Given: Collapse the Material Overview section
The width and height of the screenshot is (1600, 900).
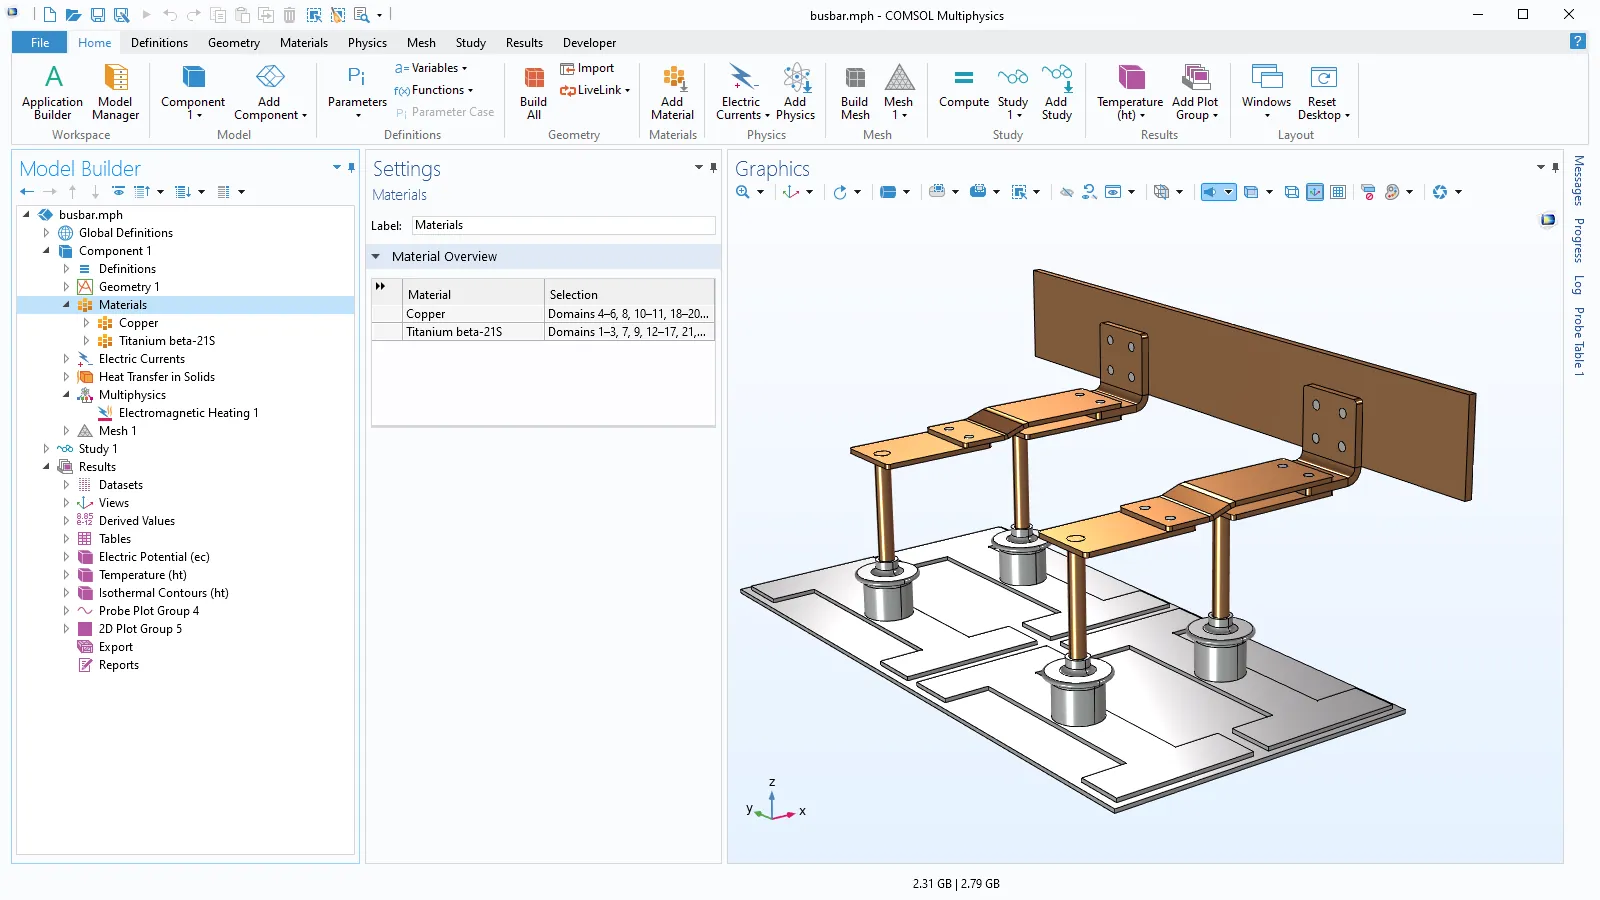Looking at the screenshot, I should [377, 257].
